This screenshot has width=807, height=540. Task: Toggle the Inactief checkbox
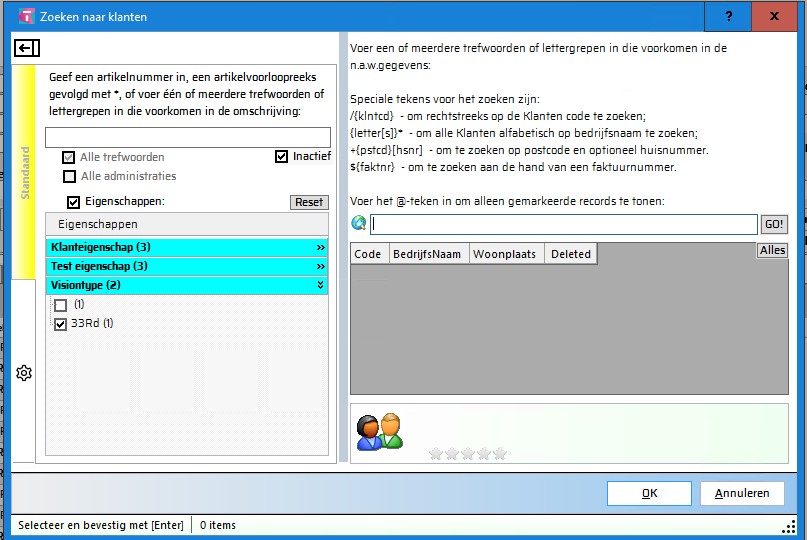[x=281, y=157]
